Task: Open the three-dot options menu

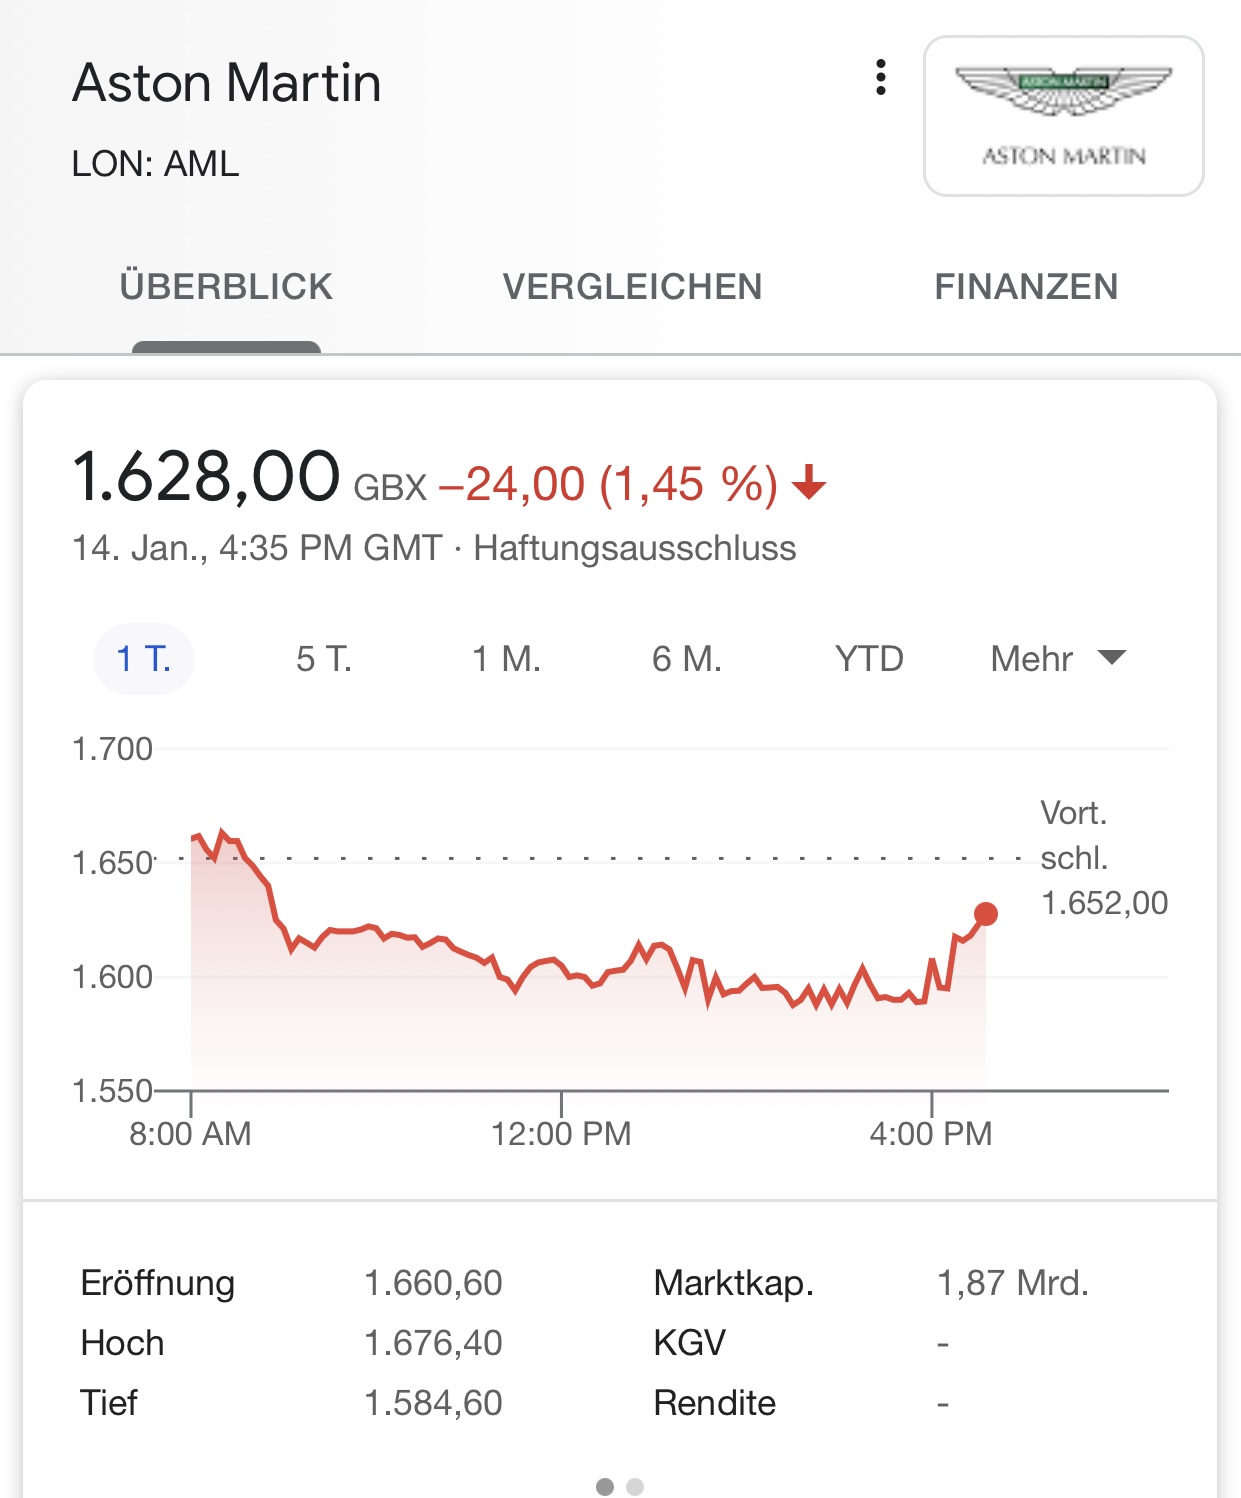Action: [x=880, y=77]
